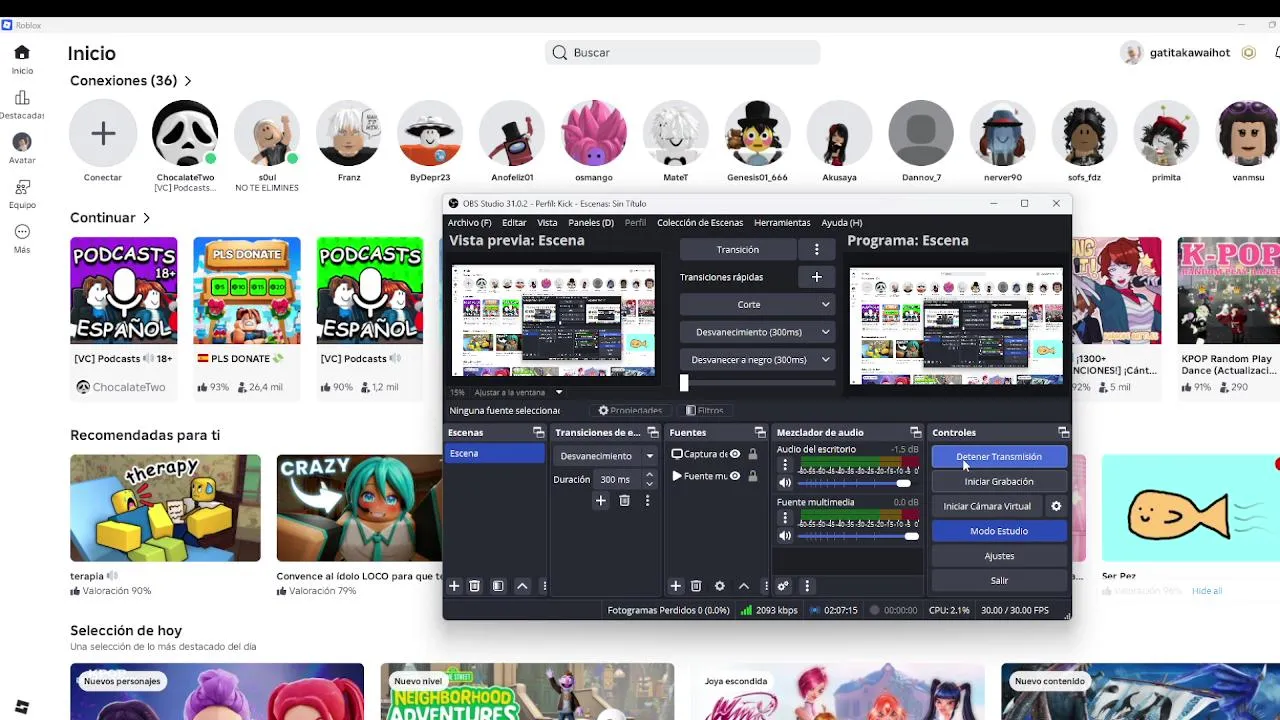Mute Fuente multimedia speaker icon
This screenshot has height=720, width=1280.
coord(785,536)
